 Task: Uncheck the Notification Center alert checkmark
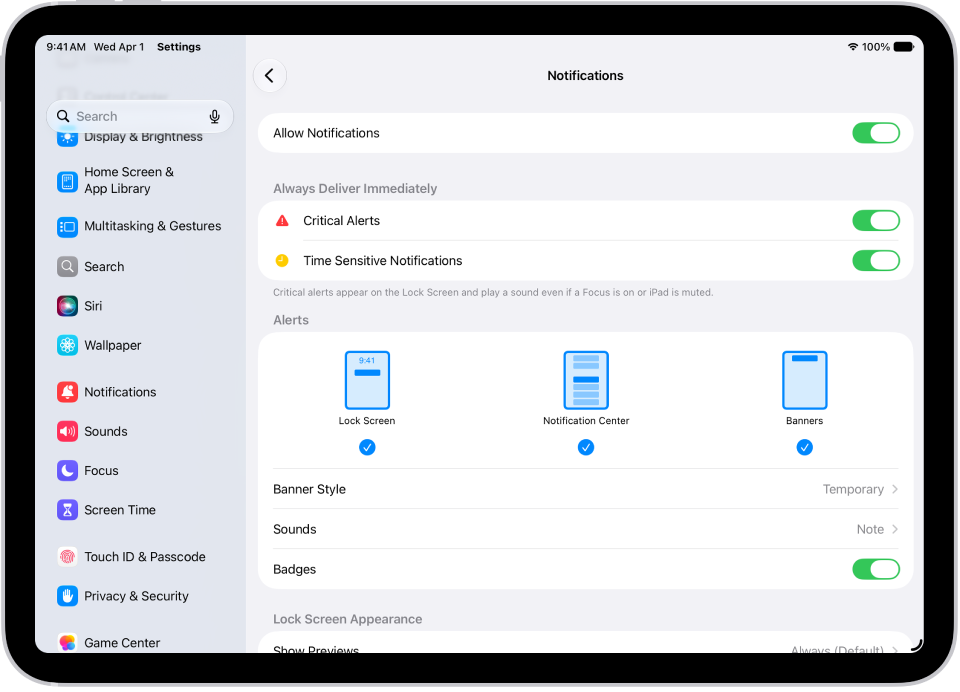(586, 448)
